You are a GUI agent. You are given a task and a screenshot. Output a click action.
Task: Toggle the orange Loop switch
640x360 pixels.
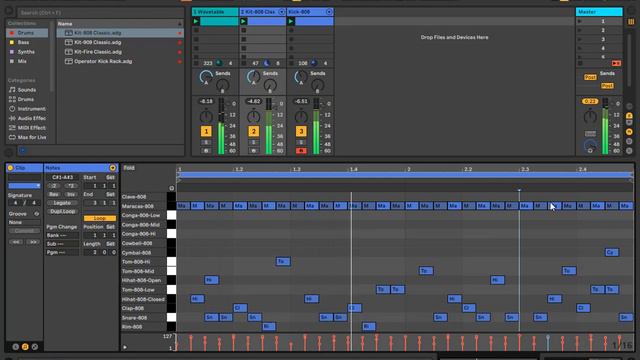(100, 218)
